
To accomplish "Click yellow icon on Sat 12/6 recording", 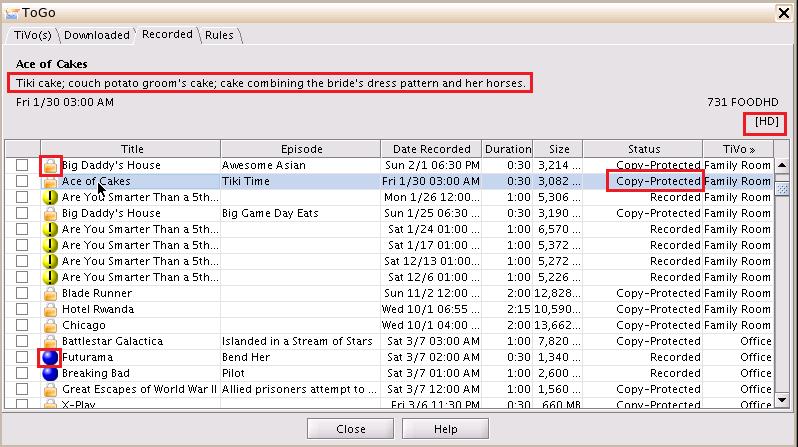I will coord(50,277).
